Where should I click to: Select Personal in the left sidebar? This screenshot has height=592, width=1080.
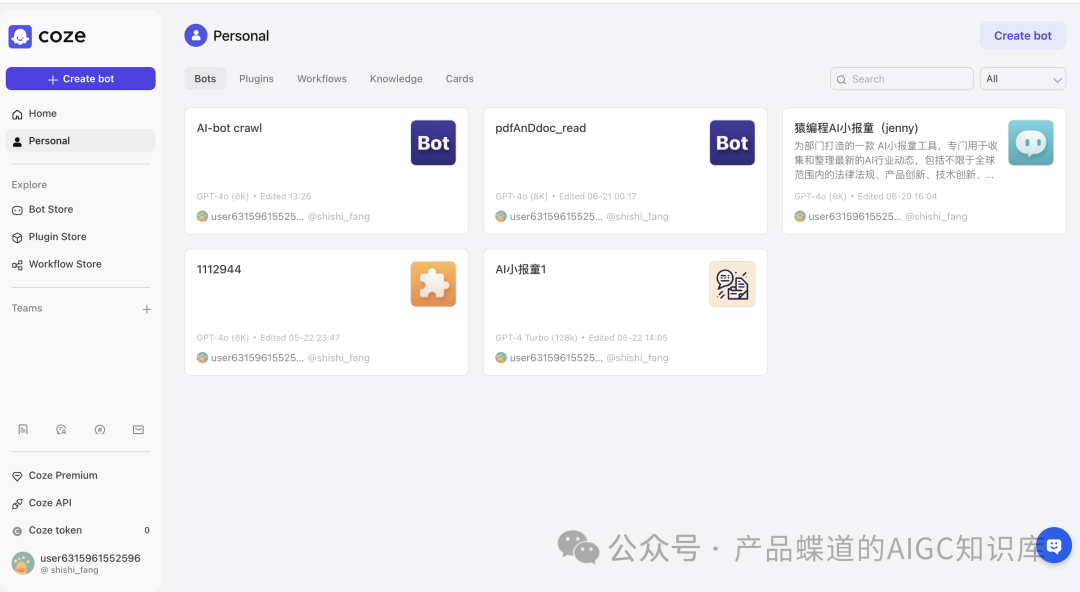pos(81,141)
